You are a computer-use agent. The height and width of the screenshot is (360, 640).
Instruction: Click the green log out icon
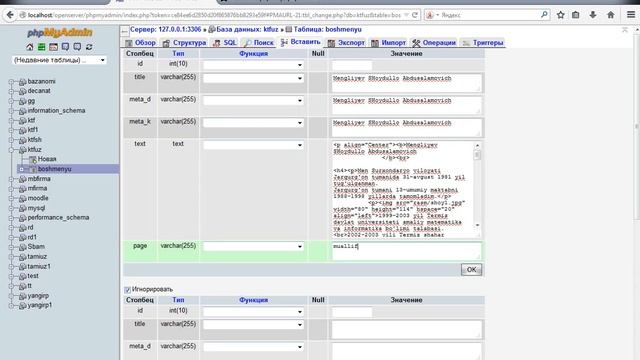pyautogui.click(x=41, y=47)
